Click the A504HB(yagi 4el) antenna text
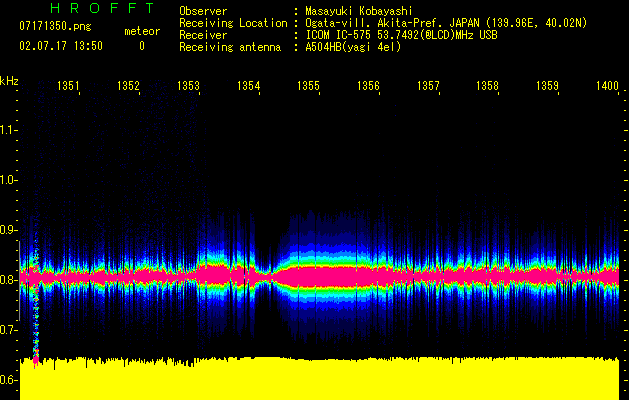 353,47
